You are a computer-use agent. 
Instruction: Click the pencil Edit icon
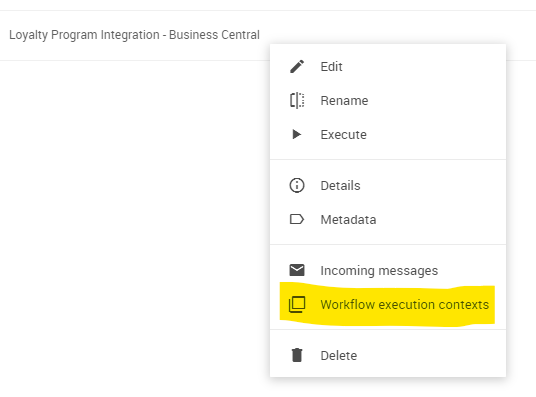click(x=297, y=67)
